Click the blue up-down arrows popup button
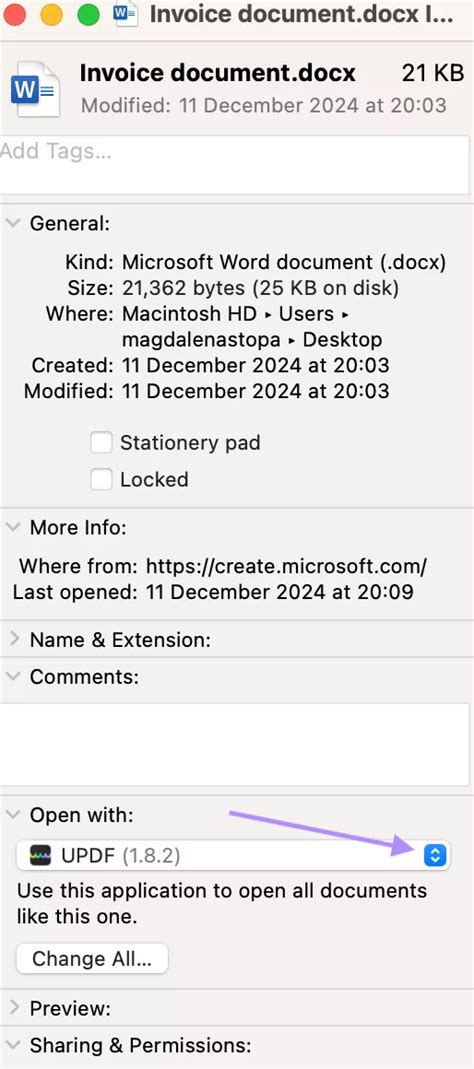Viewport: 474px width, 1069px height. pos(434,855)
